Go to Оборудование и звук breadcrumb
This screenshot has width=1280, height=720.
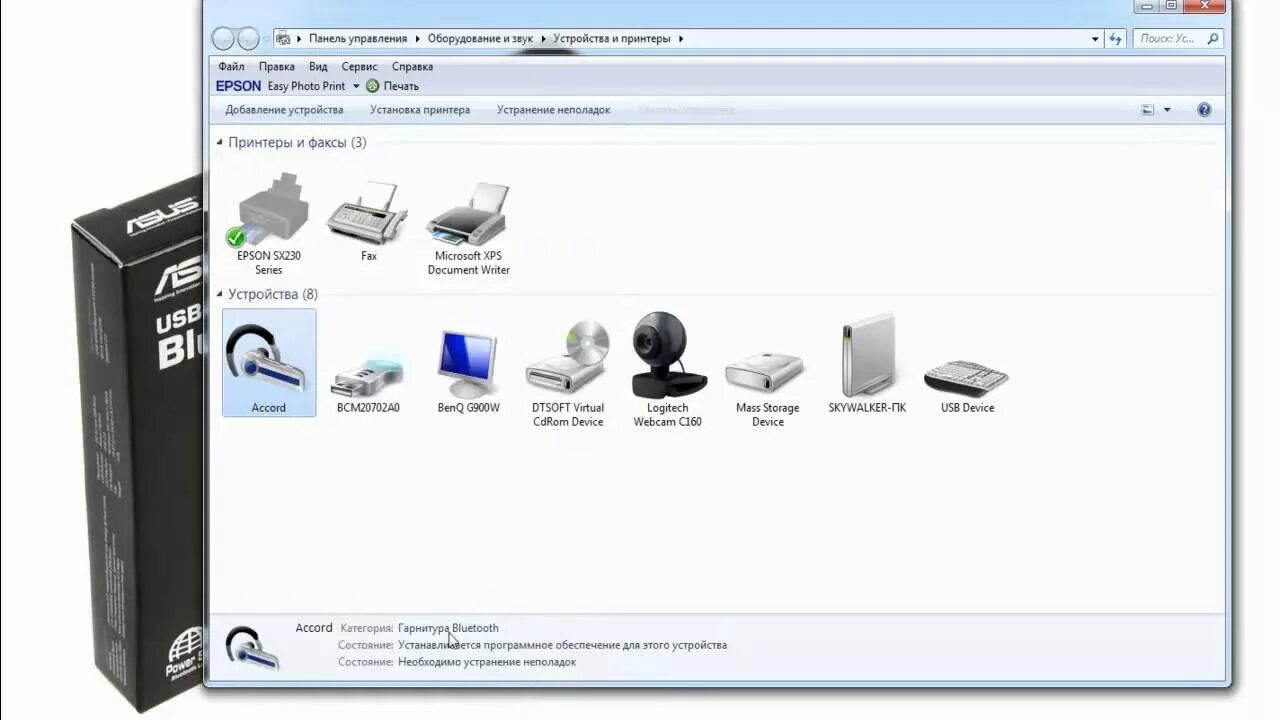point(480,39)
